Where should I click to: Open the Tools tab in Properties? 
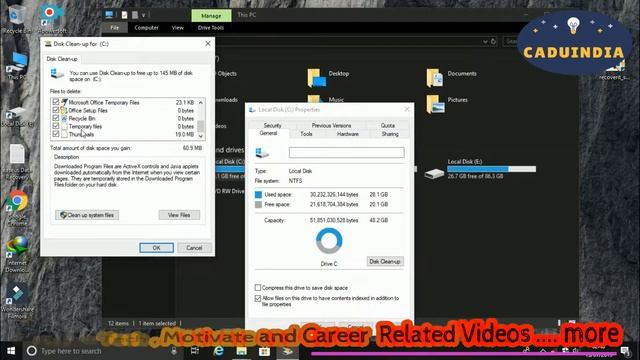tap(306, 134)
